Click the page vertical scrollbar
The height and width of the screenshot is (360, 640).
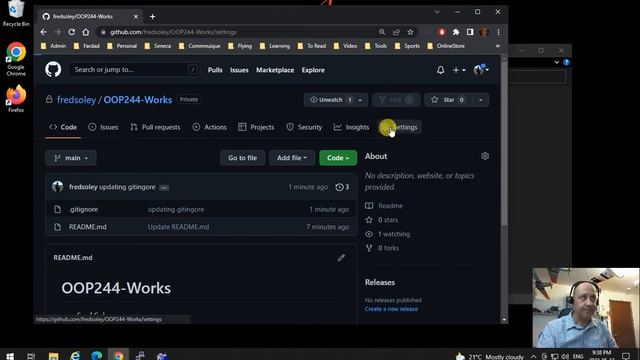click(x=504, y=143)
